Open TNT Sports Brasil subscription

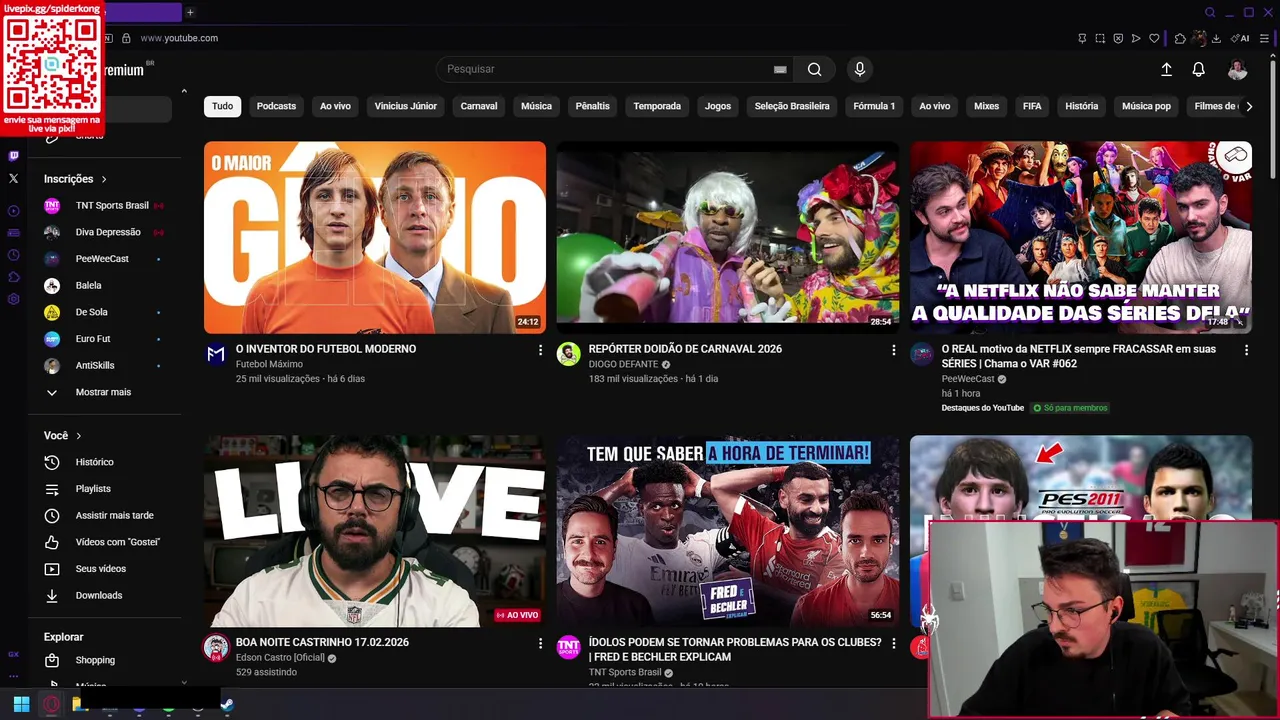click(x=103, y=205)
